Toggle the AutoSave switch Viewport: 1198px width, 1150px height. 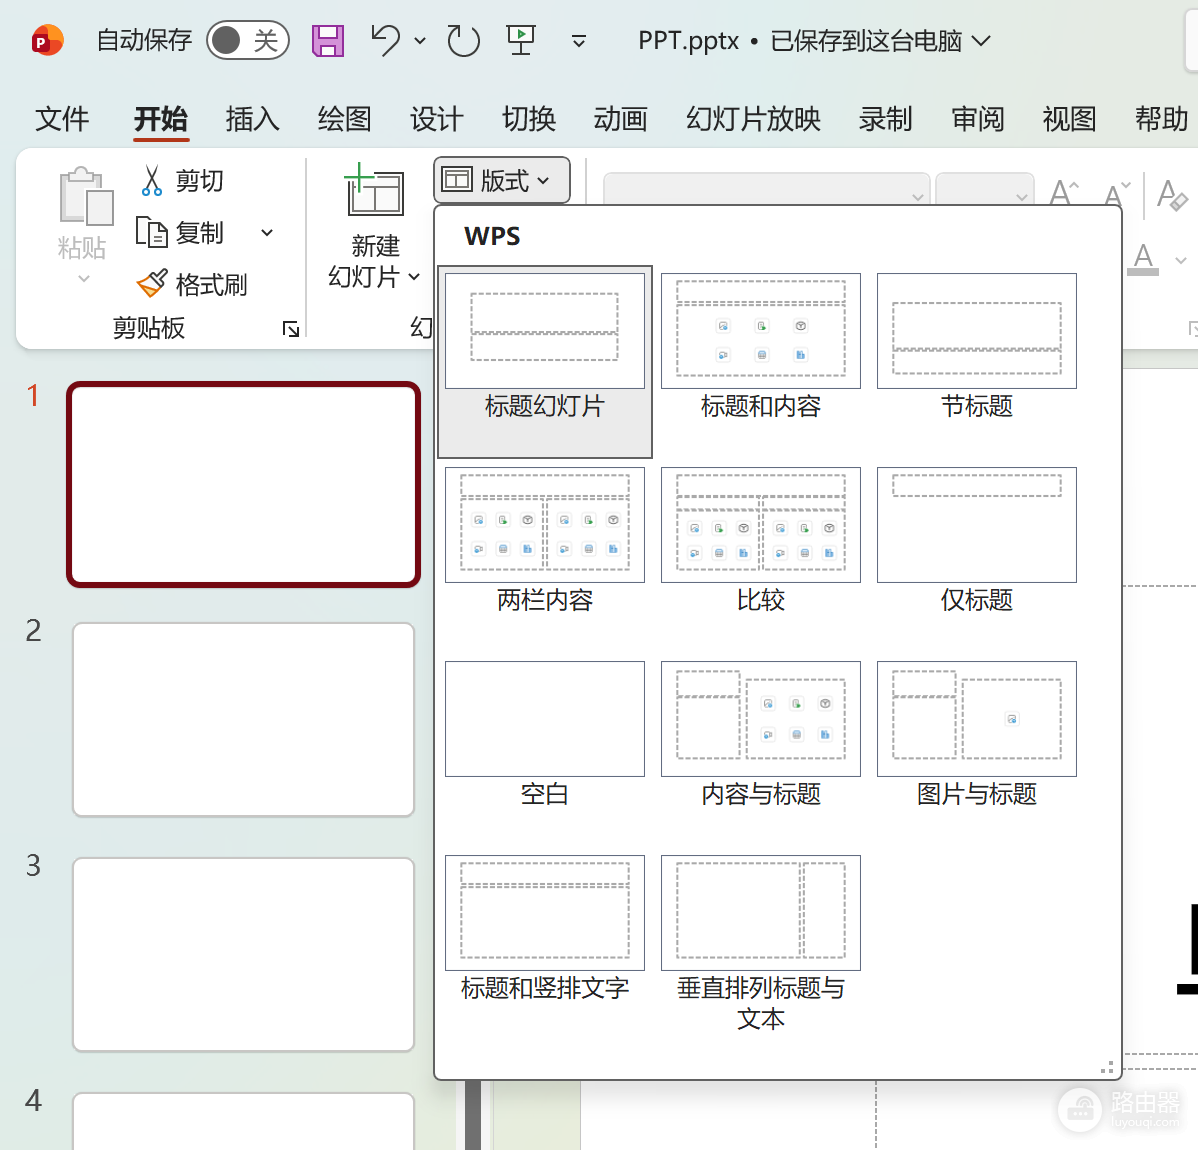click(x=248, y=40)
